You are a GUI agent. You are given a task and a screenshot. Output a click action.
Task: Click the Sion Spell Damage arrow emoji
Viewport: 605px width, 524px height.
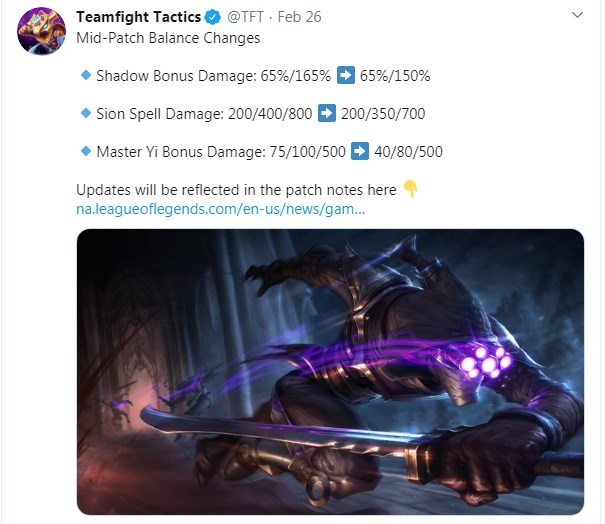(327, 113)
